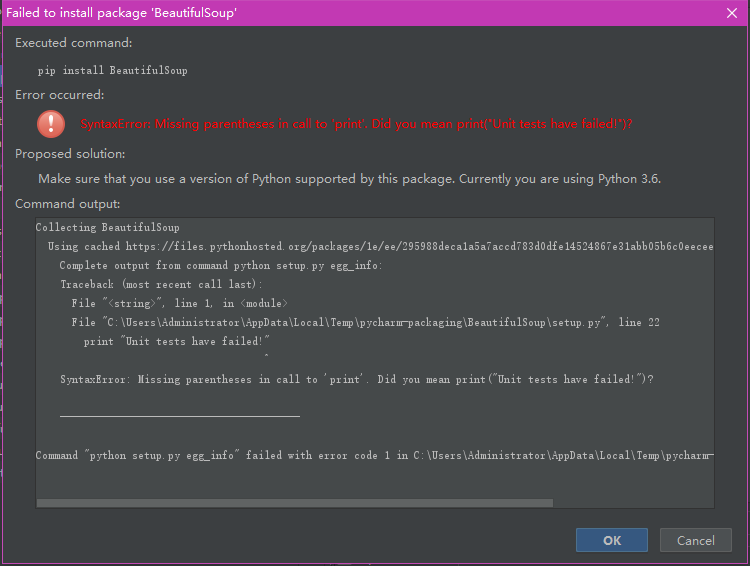This screenshot has height=566, width=750.
Task: Click the SyntaxError line in command output
Action: pyautogui.click(x=357, y=379)
